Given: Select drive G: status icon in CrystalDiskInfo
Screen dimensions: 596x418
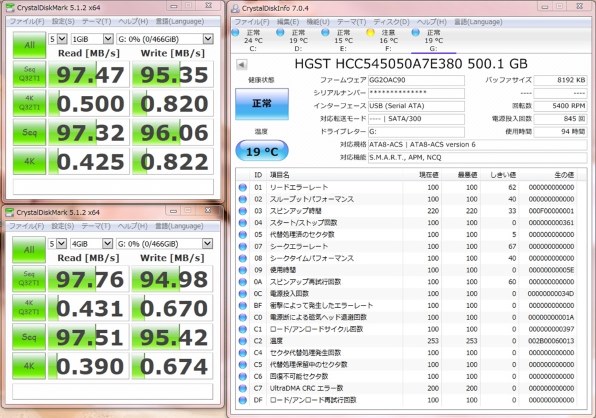Looking at the screenshot, I should coord(415,33).
